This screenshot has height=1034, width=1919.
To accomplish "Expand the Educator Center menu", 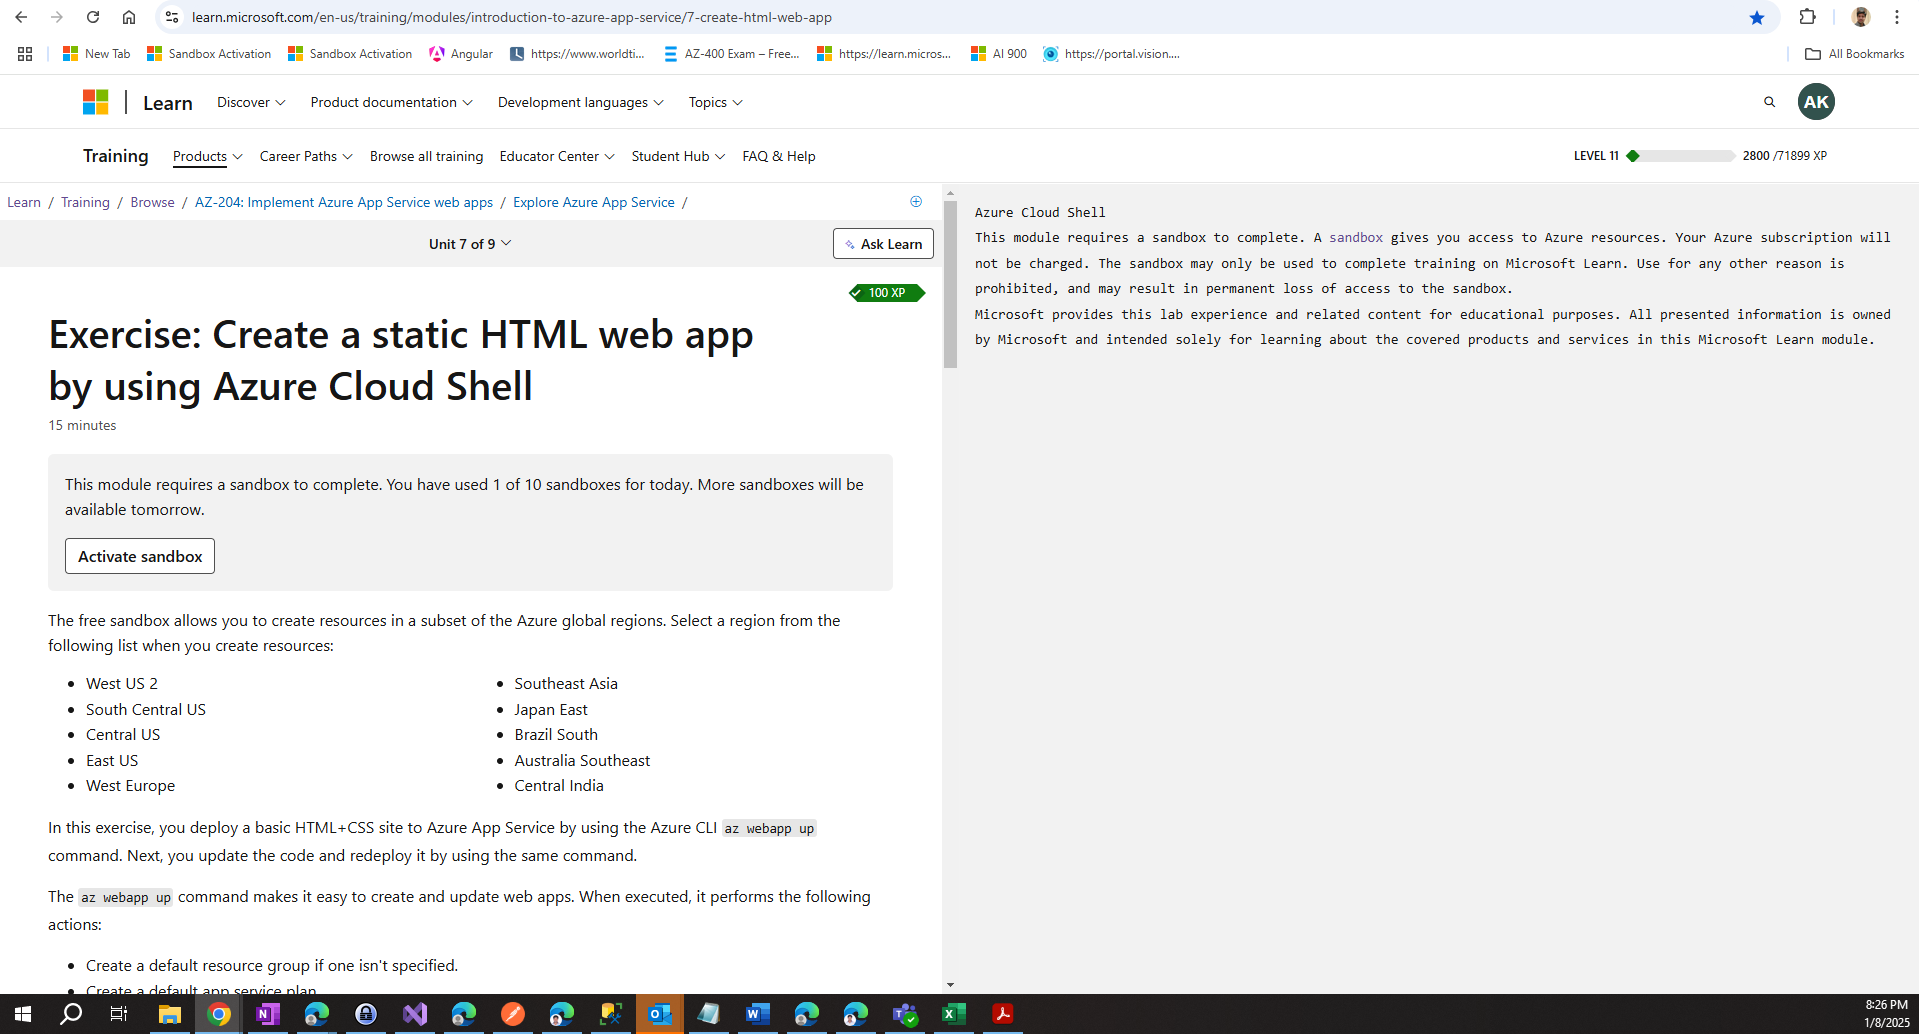I will coord(557,156).
